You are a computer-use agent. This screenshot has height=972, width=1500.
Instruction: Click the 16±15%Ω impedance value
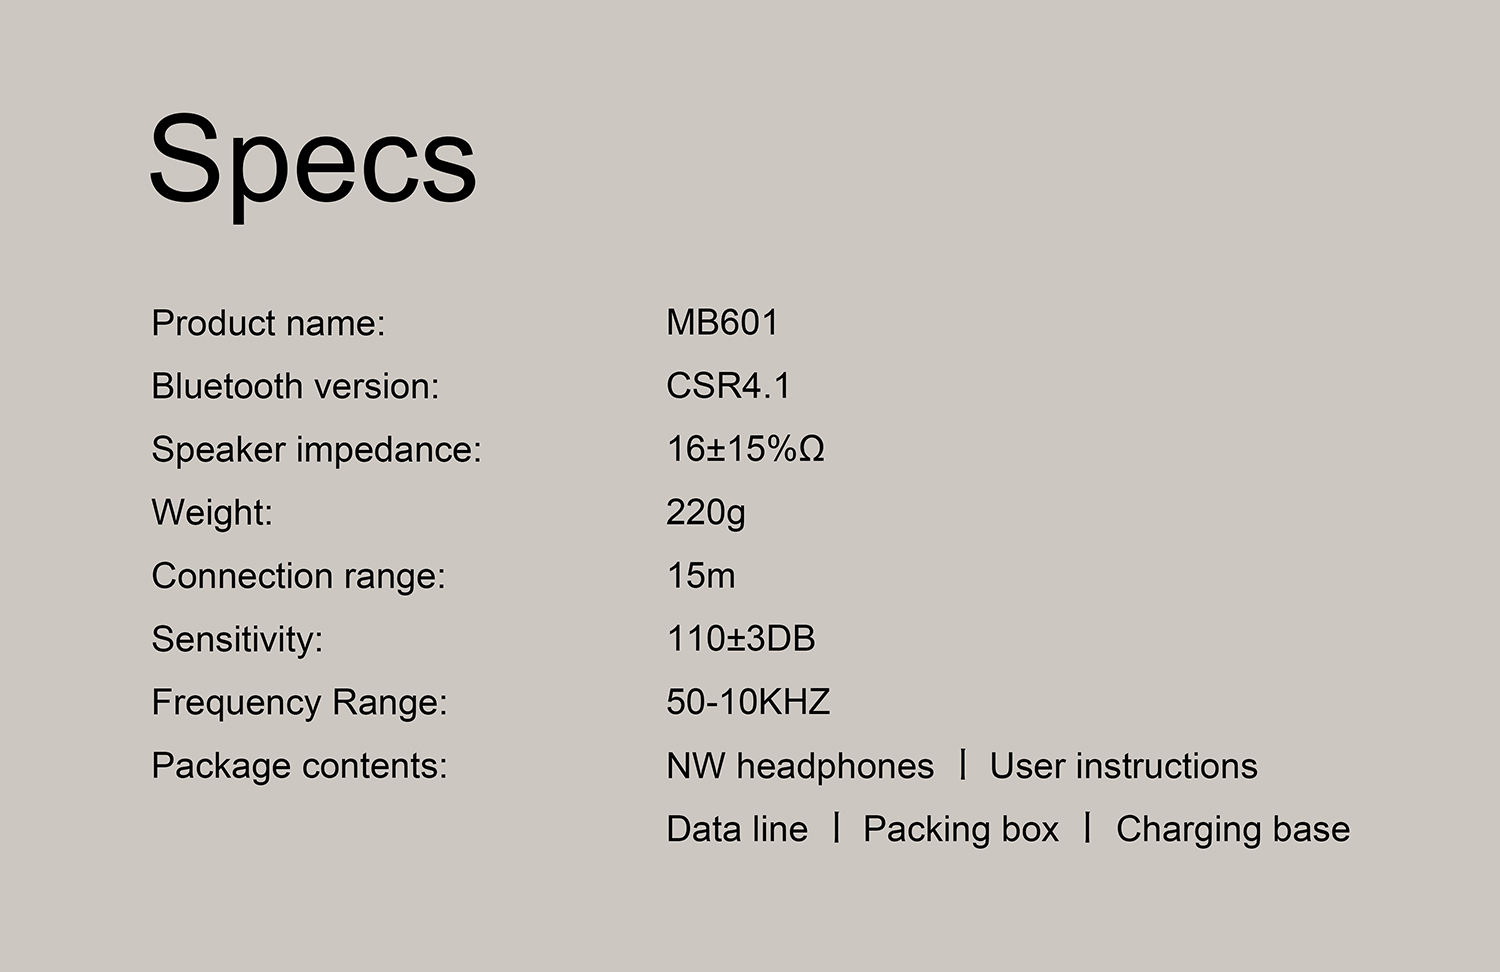(745, 449)
